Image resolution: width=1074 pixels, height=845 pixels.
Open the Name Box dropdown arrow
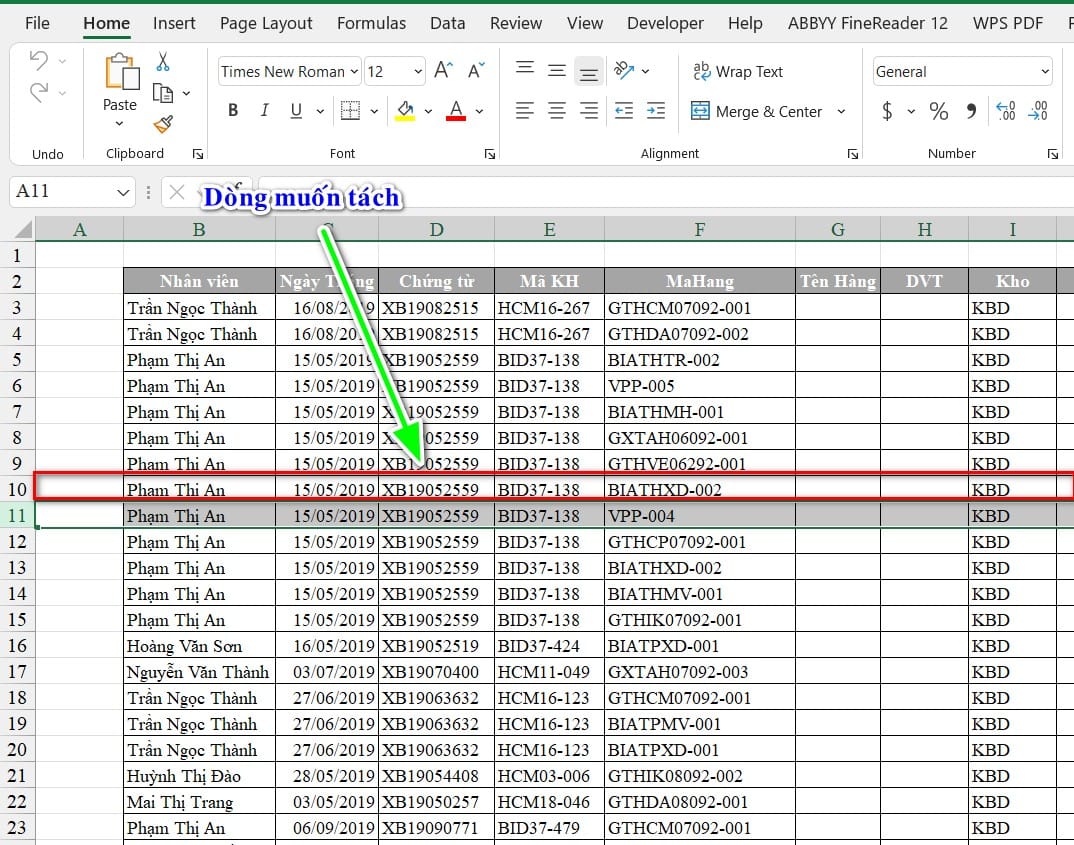coord(123,192)
